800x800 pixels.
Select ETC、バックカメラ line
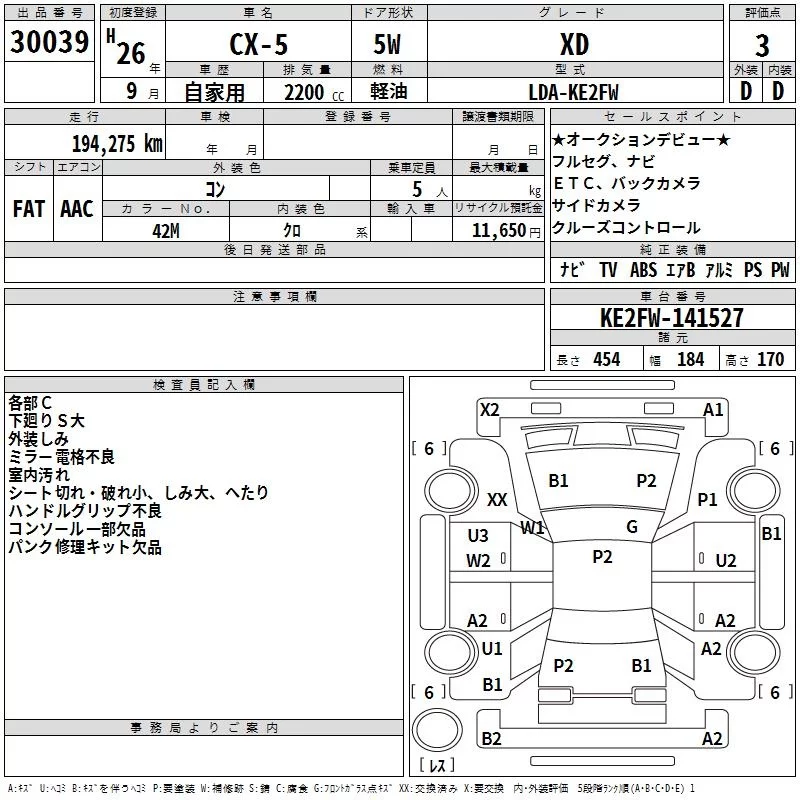[627, 183]
